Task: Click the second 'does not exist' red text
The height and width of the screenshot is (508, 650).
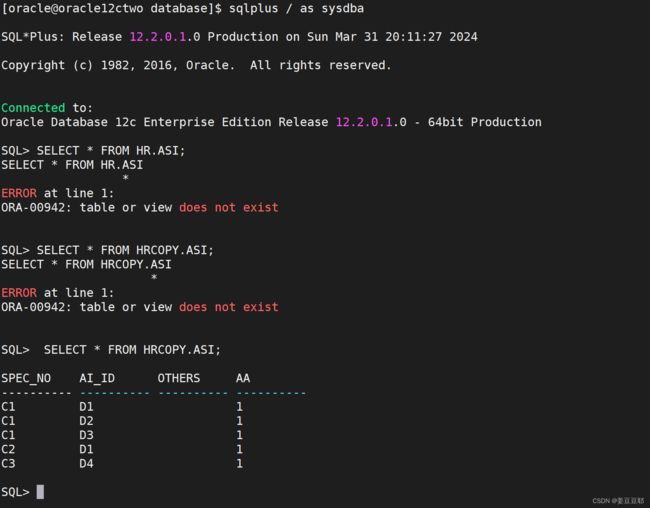Action: tap(229, 307)
